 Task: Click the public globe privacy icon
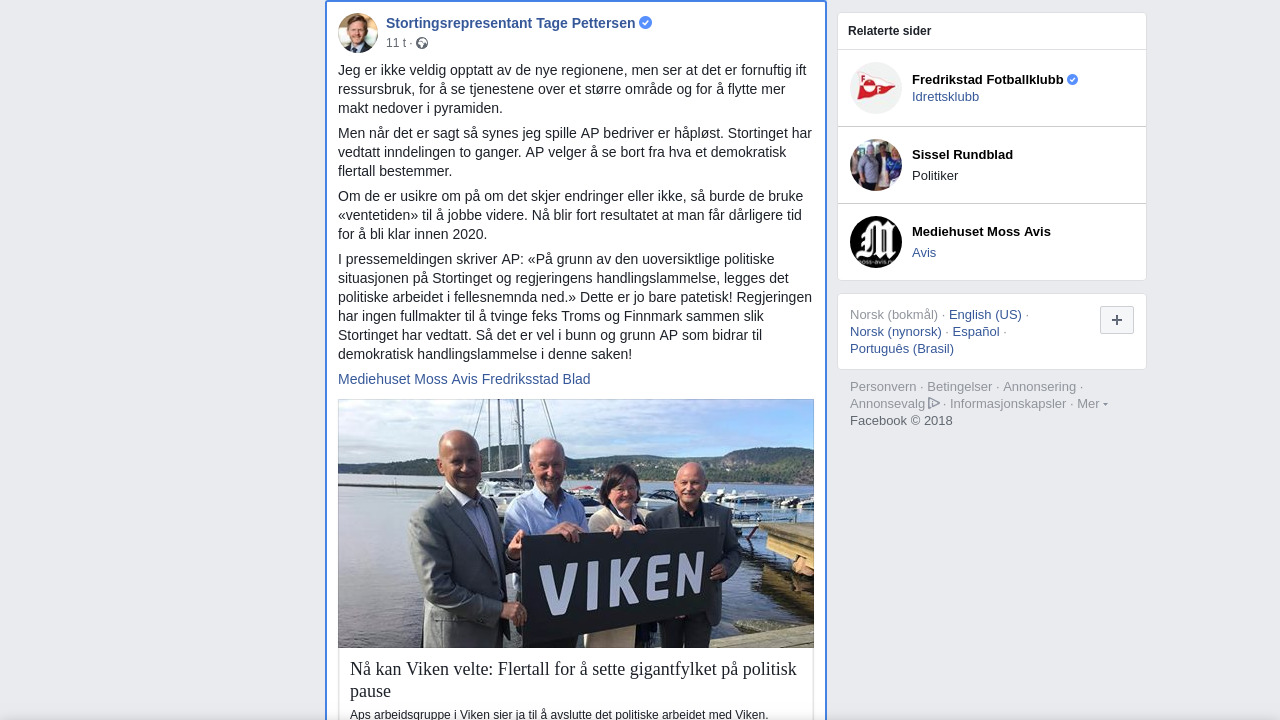[x=422, y=43]
